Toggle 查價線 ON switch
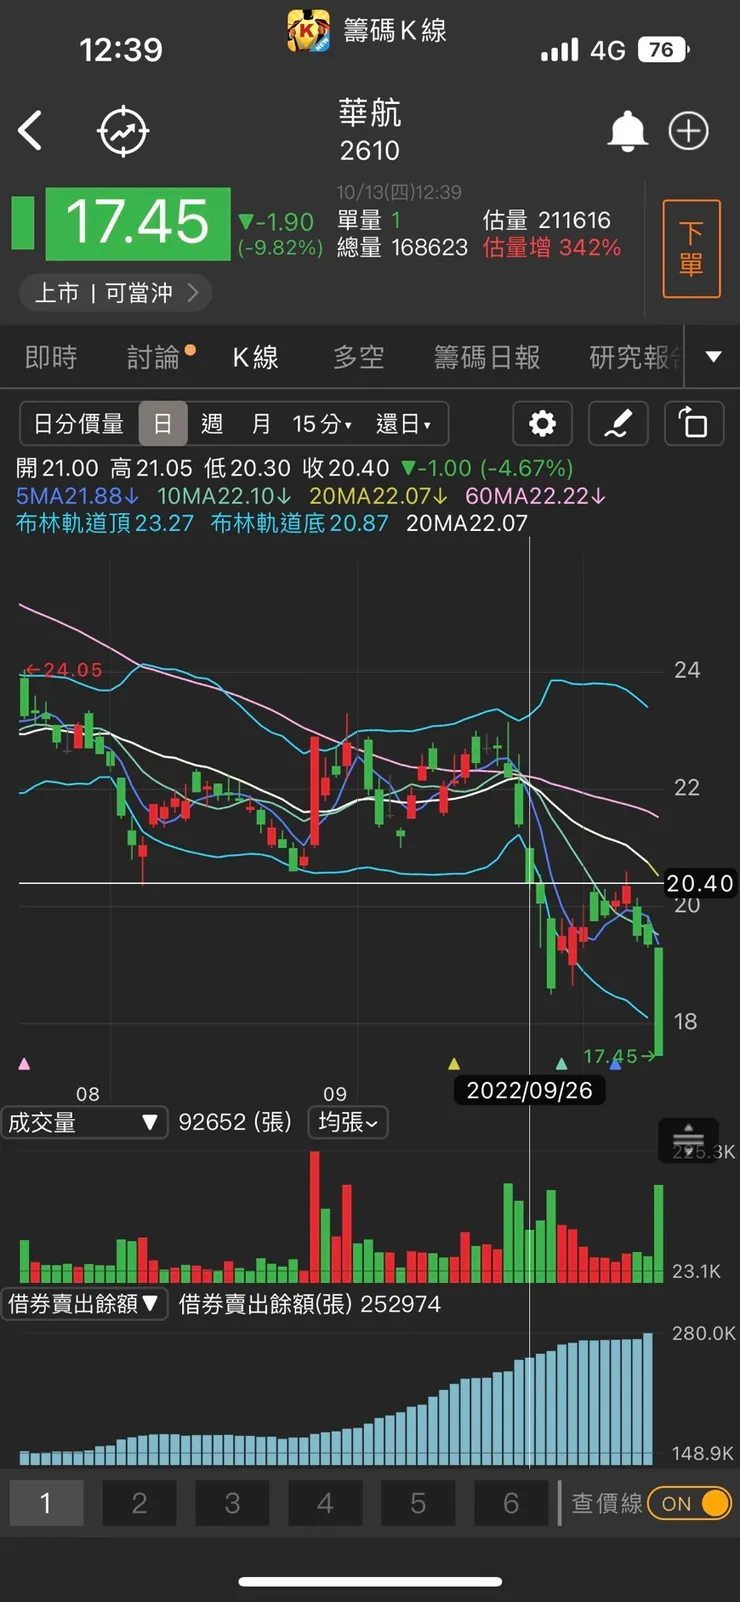 [x=690, y=1503]
